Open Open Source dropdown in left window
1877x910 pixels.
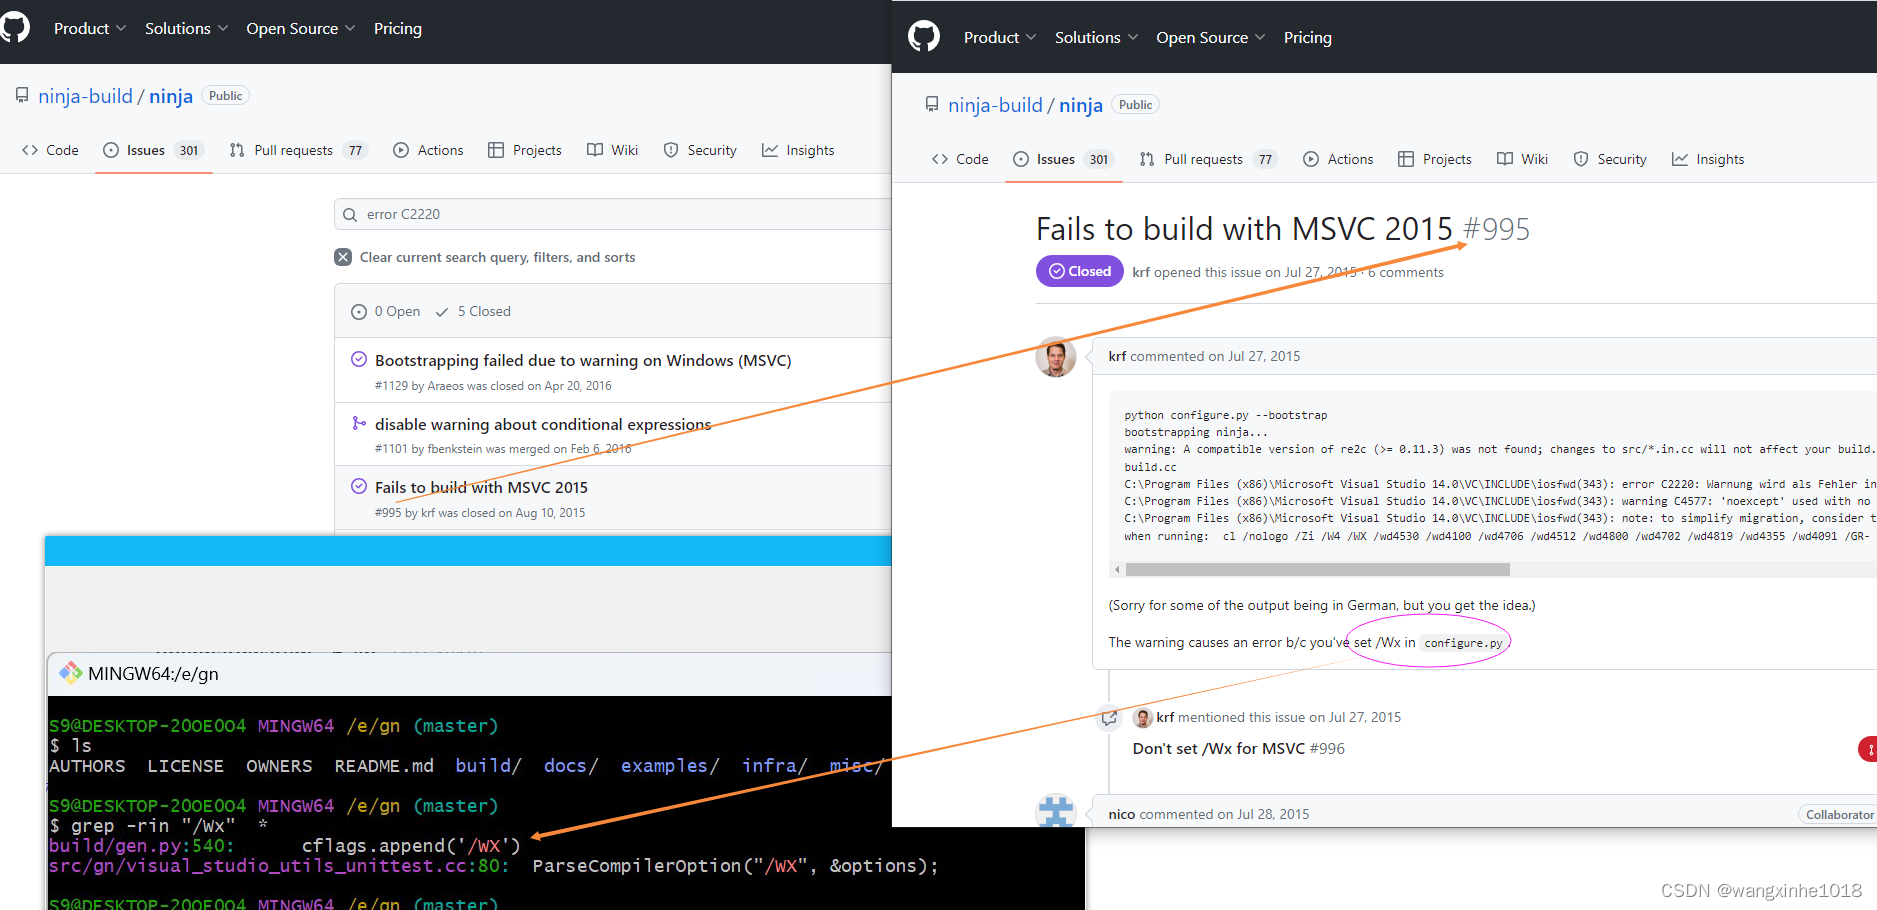click(x=301, y=28)
